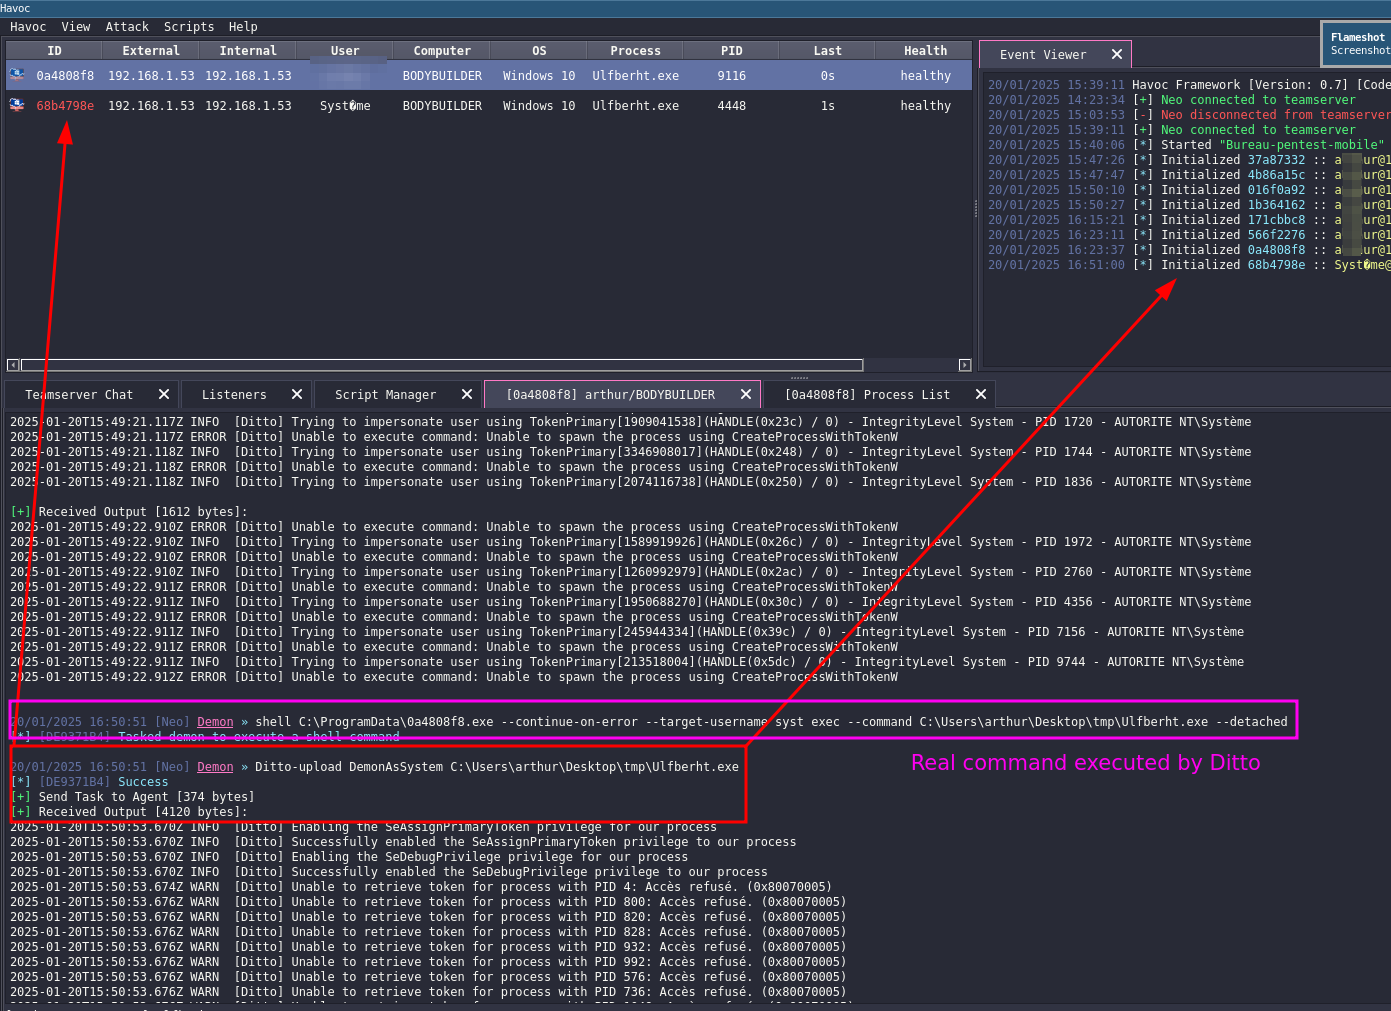This screenshot has height=1011, width=1391.
Task: Click Système user cell in second row
Action: 345,106
